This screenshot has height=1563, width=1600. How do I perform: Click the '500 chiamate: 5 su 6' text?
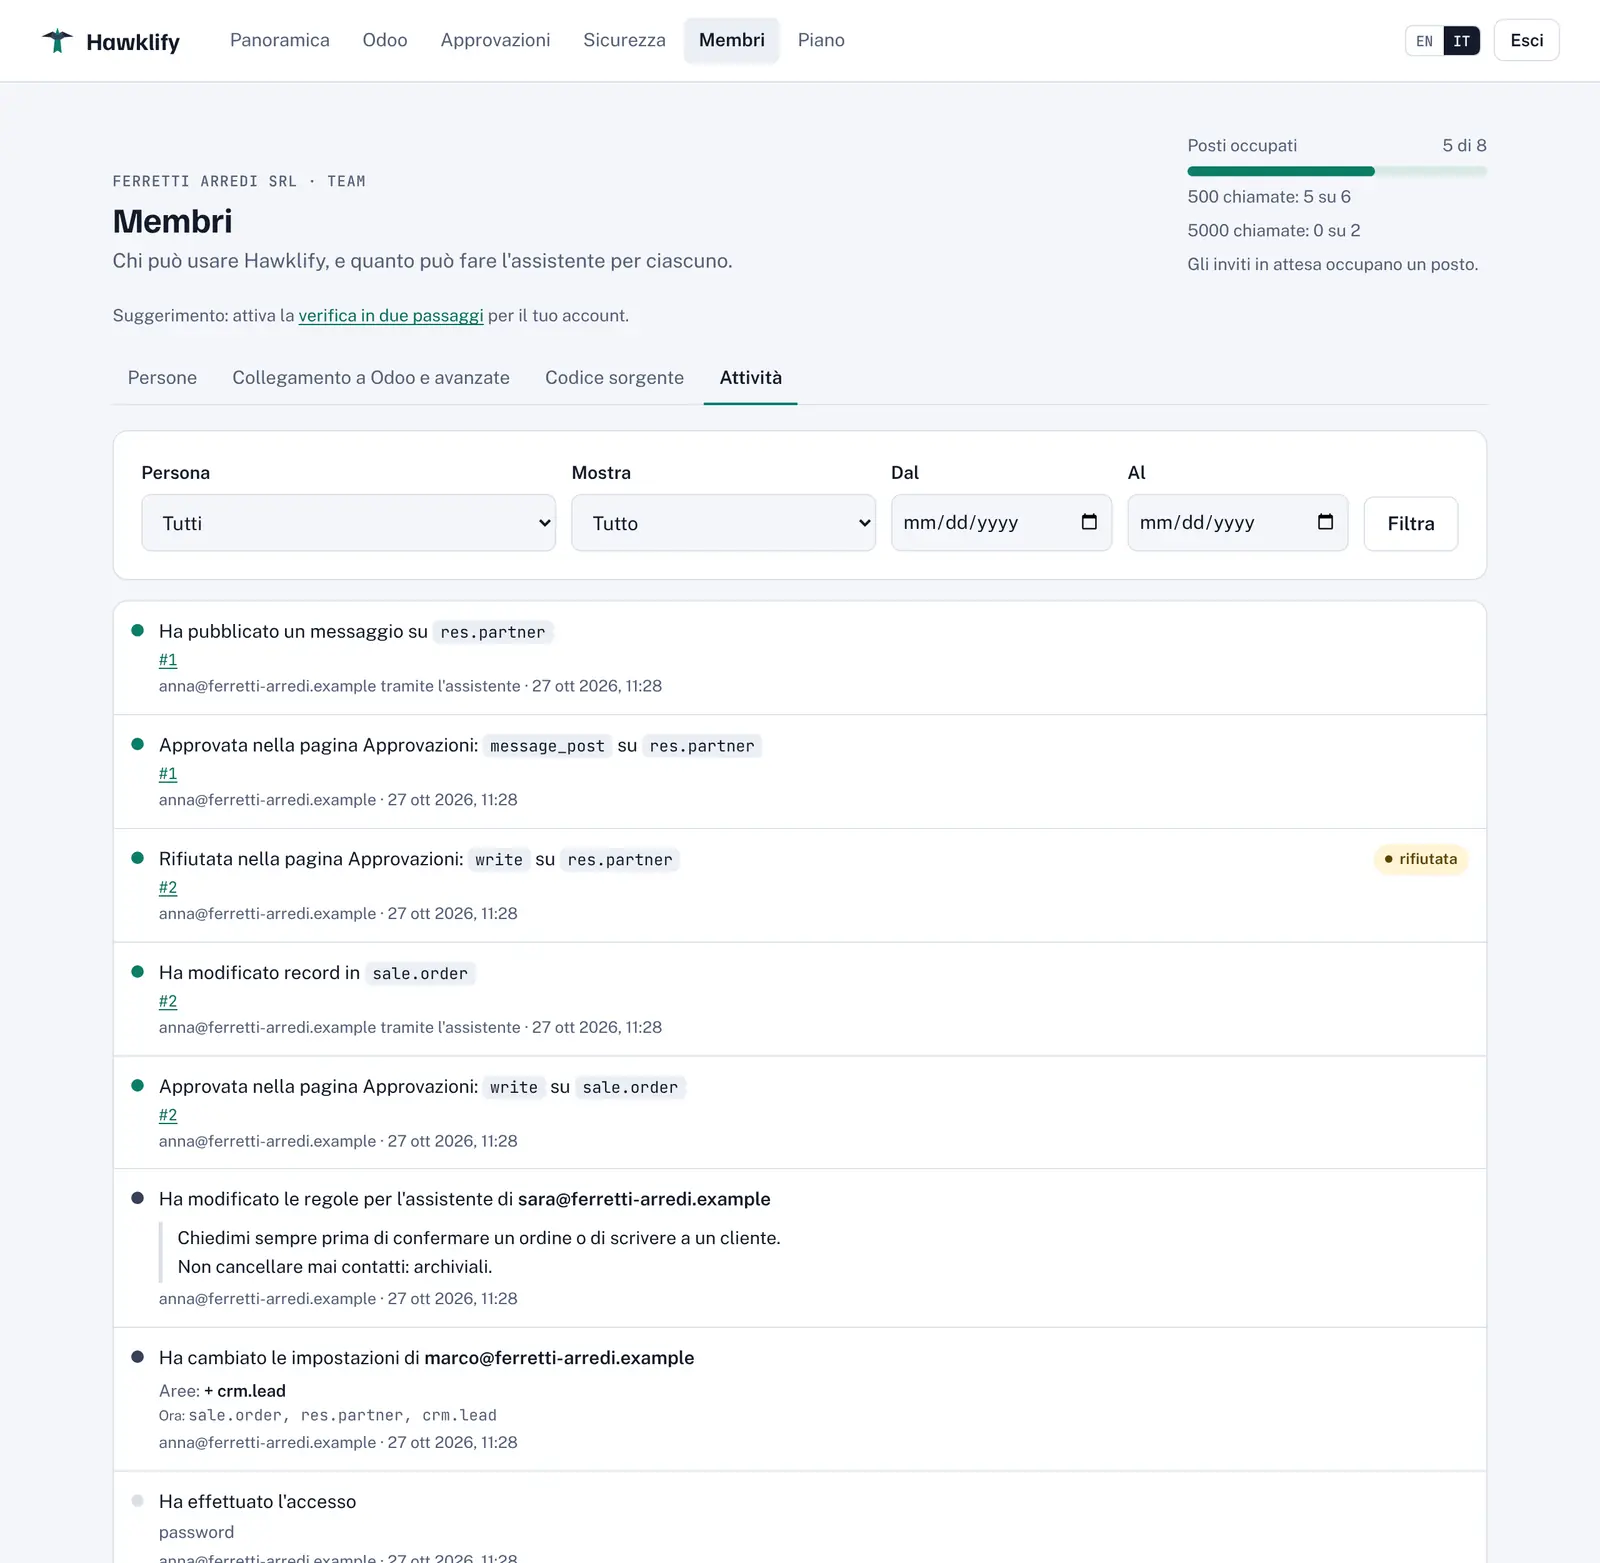pyautogui.click(x=1269, y=197)
